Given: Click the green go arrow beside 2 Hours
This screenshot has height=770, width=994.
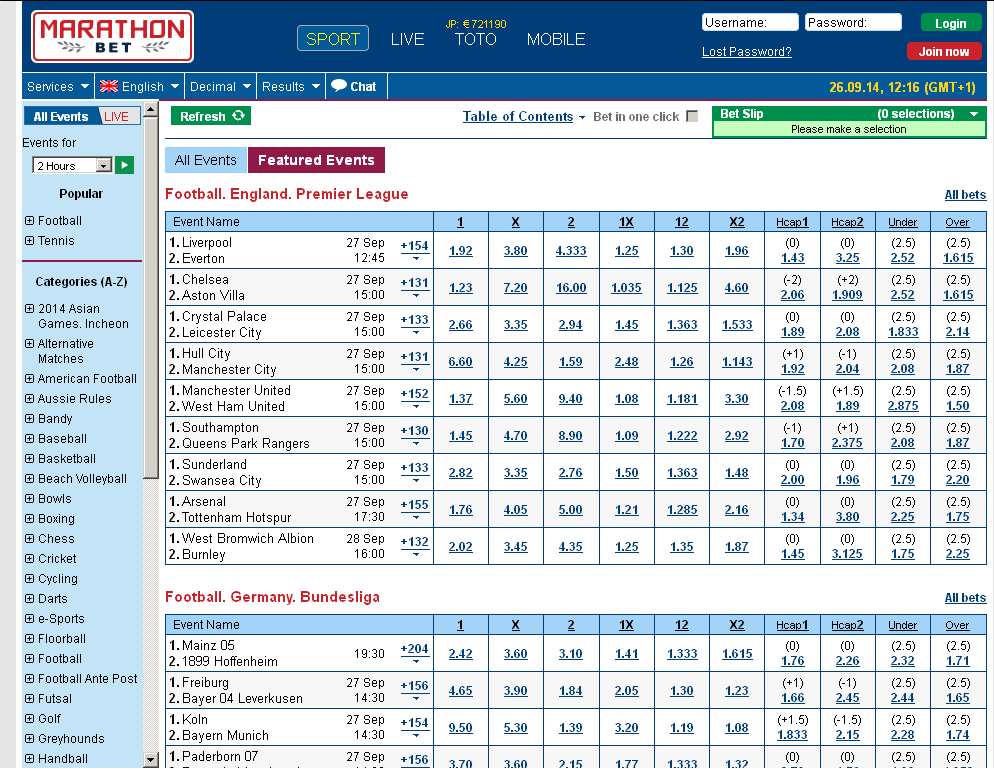Looking at the screenshot, I should click(124, 165).
